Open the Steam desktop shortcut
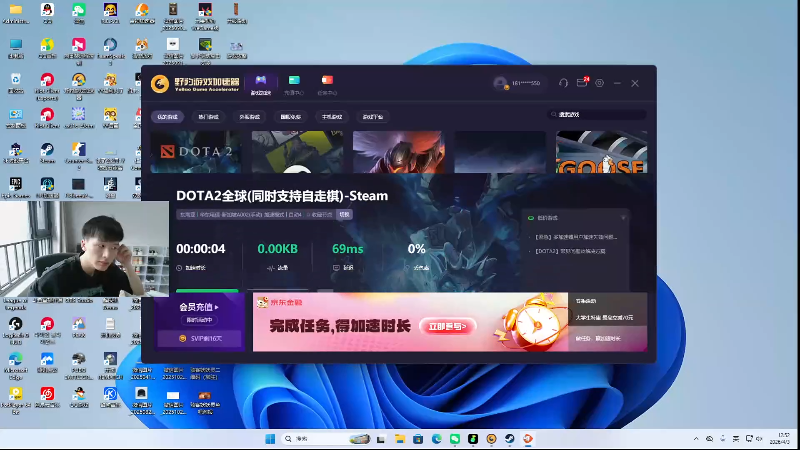The image size is (800, 450). tap(47, 153)
